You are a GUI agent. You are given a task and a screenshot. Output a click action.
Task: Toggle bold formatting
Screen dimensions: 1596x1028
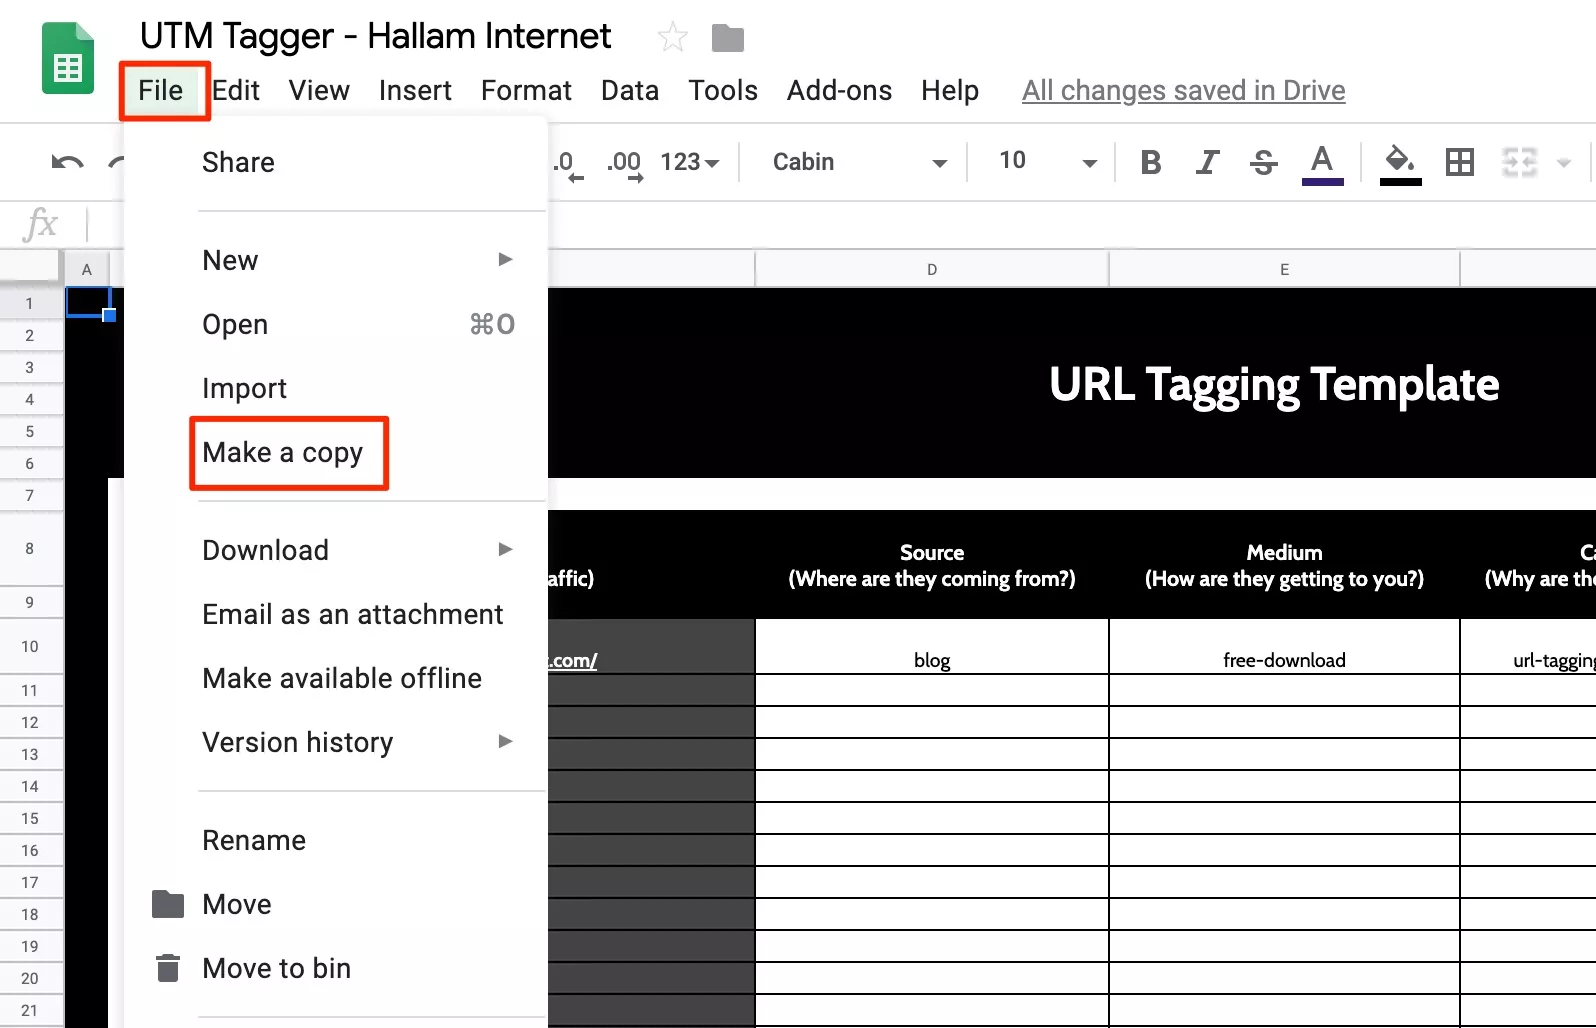(x=1151, y=162)
